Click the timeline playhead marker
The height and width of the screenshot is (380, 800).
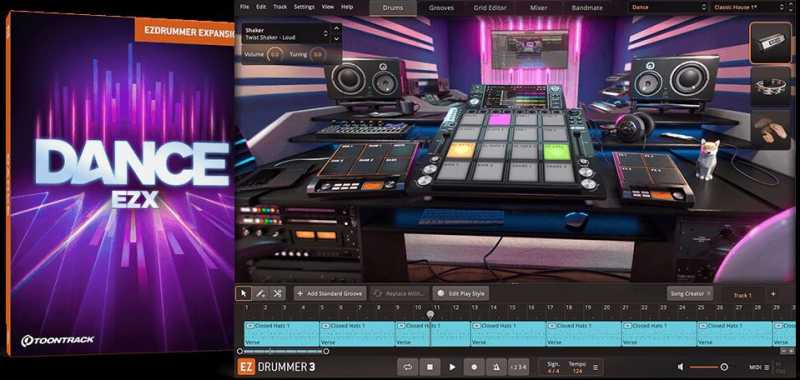(x=430, y=314)
